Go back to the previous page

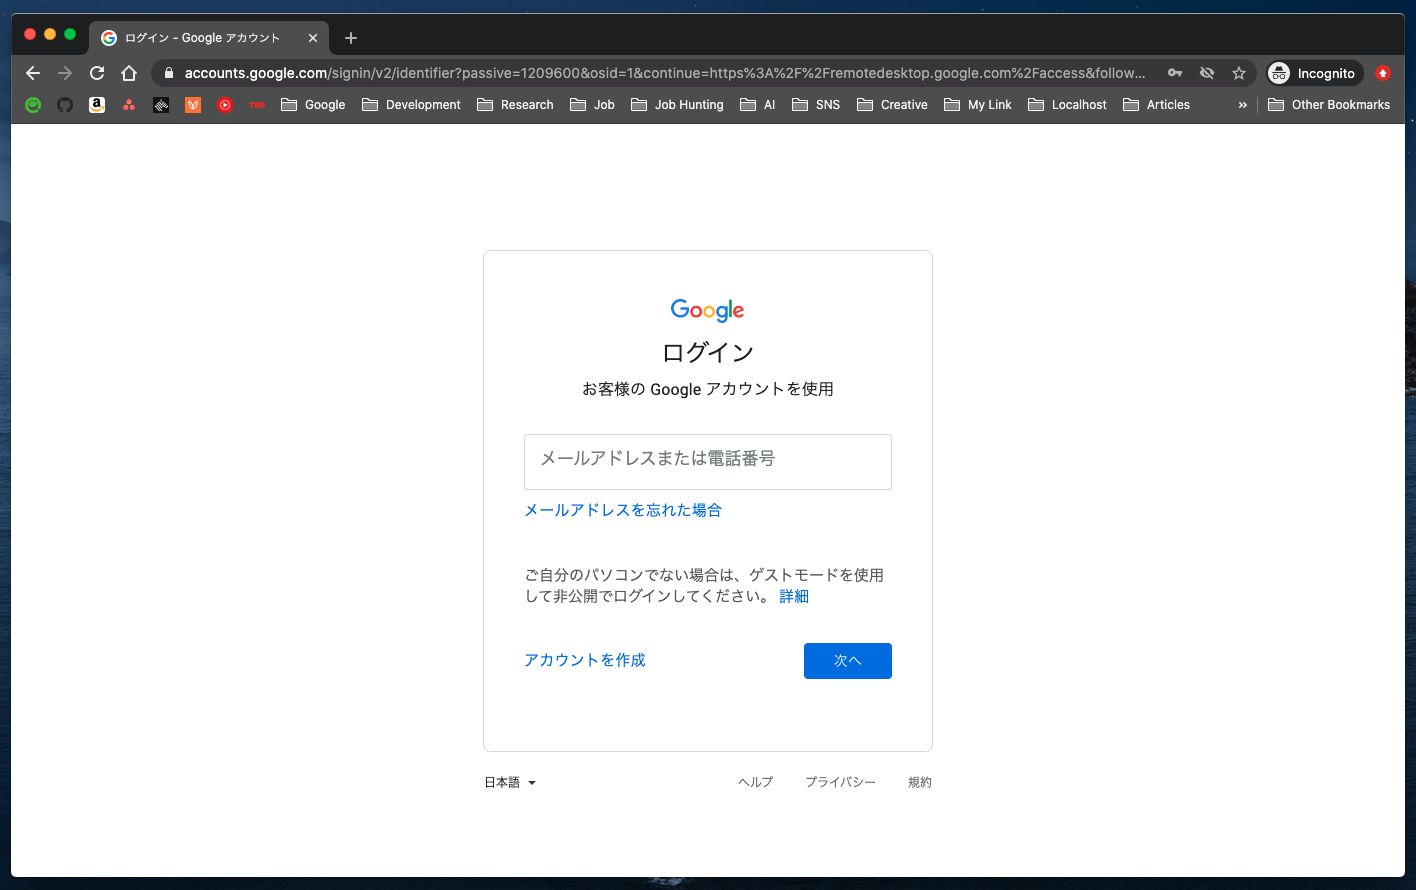tap(33, 73)
